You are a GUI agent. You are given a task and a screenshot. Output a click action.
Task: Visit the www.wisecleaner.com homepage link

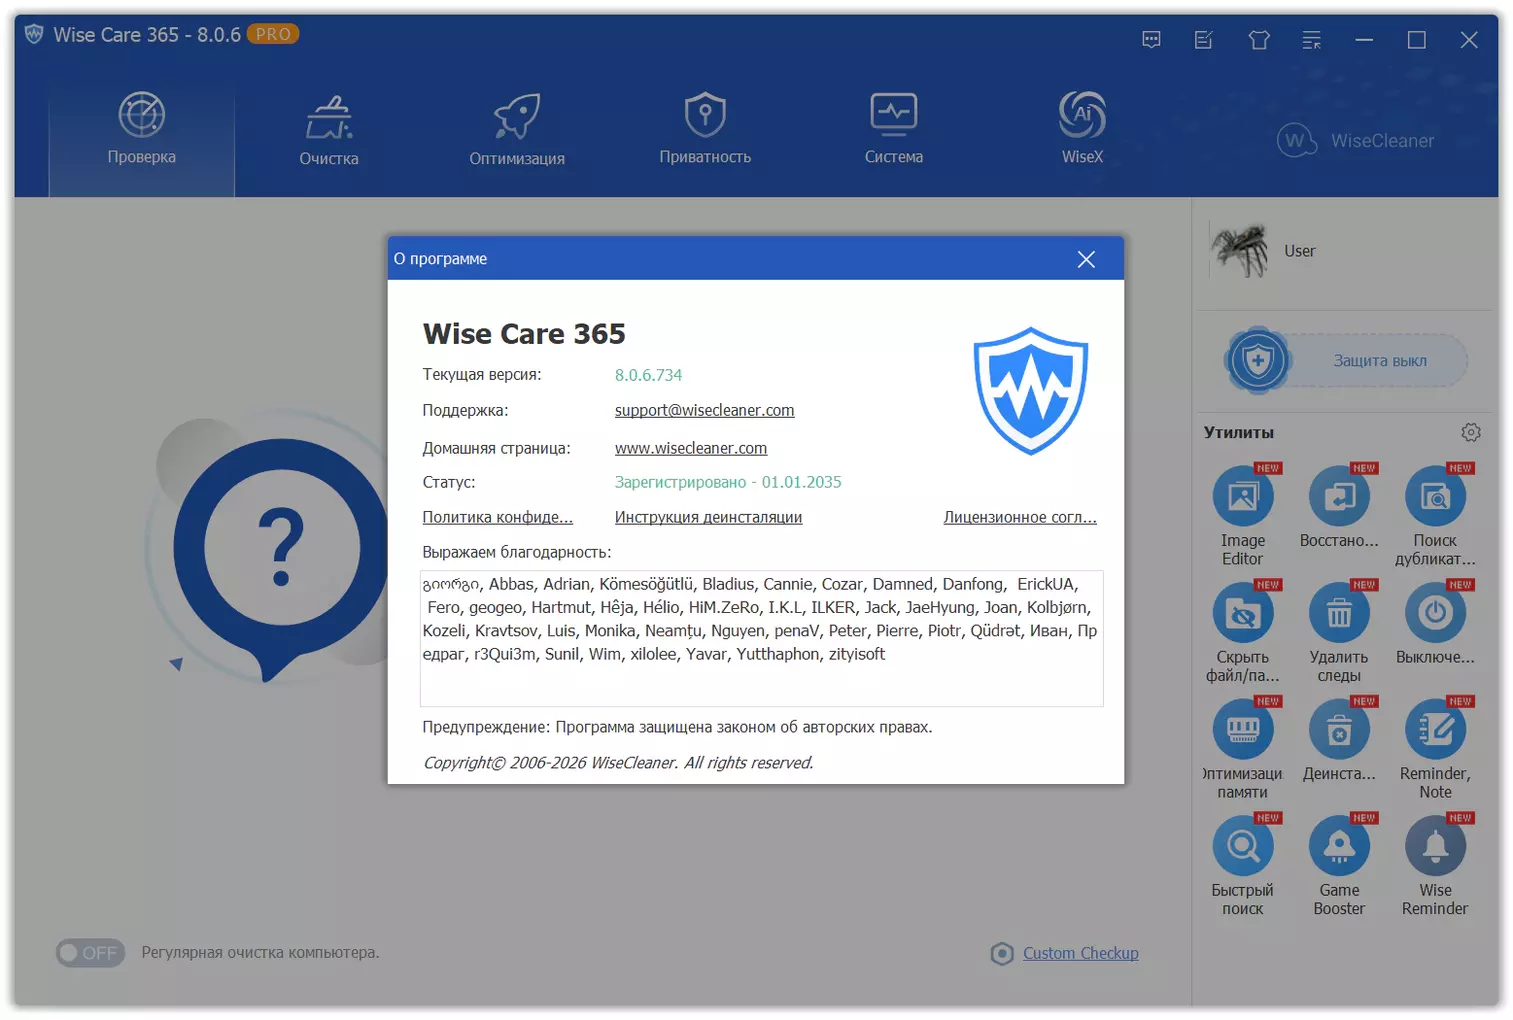point(691,448)
